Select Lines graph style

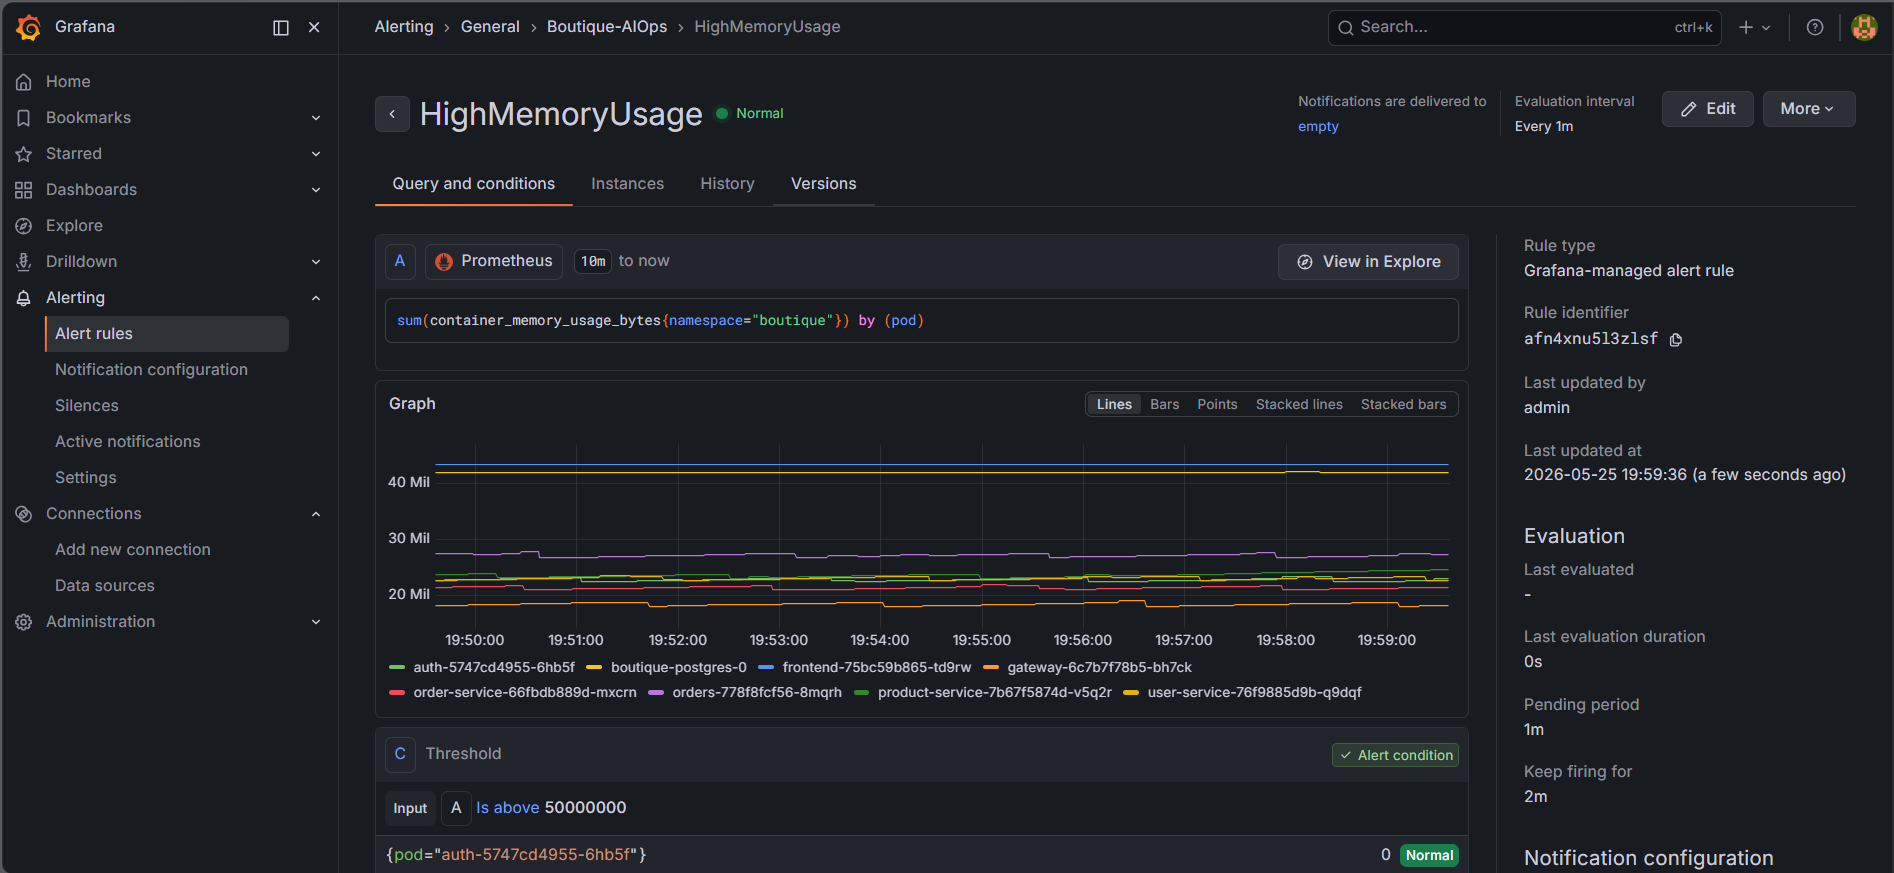coord(1114,404)
